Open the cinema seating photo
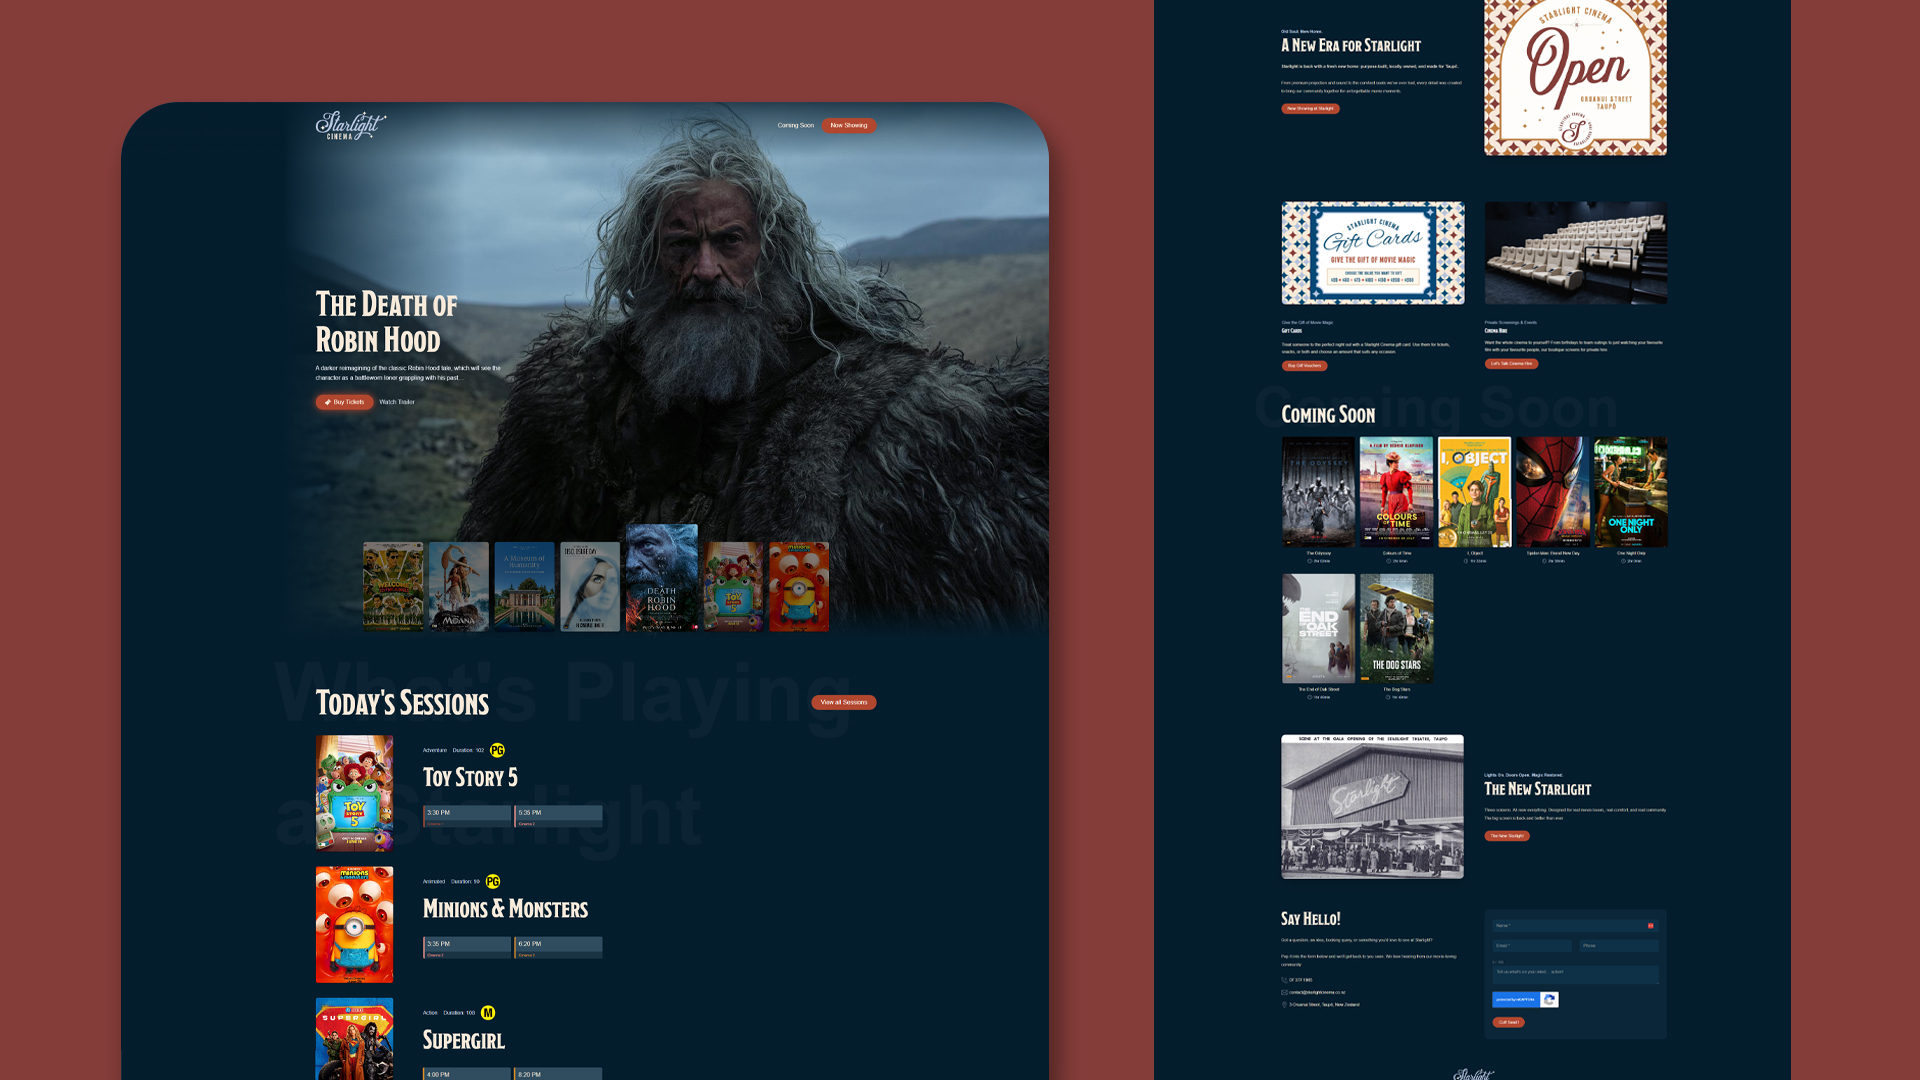The width and height of the screenshot is (1920, 1080). pos(1576,253)
